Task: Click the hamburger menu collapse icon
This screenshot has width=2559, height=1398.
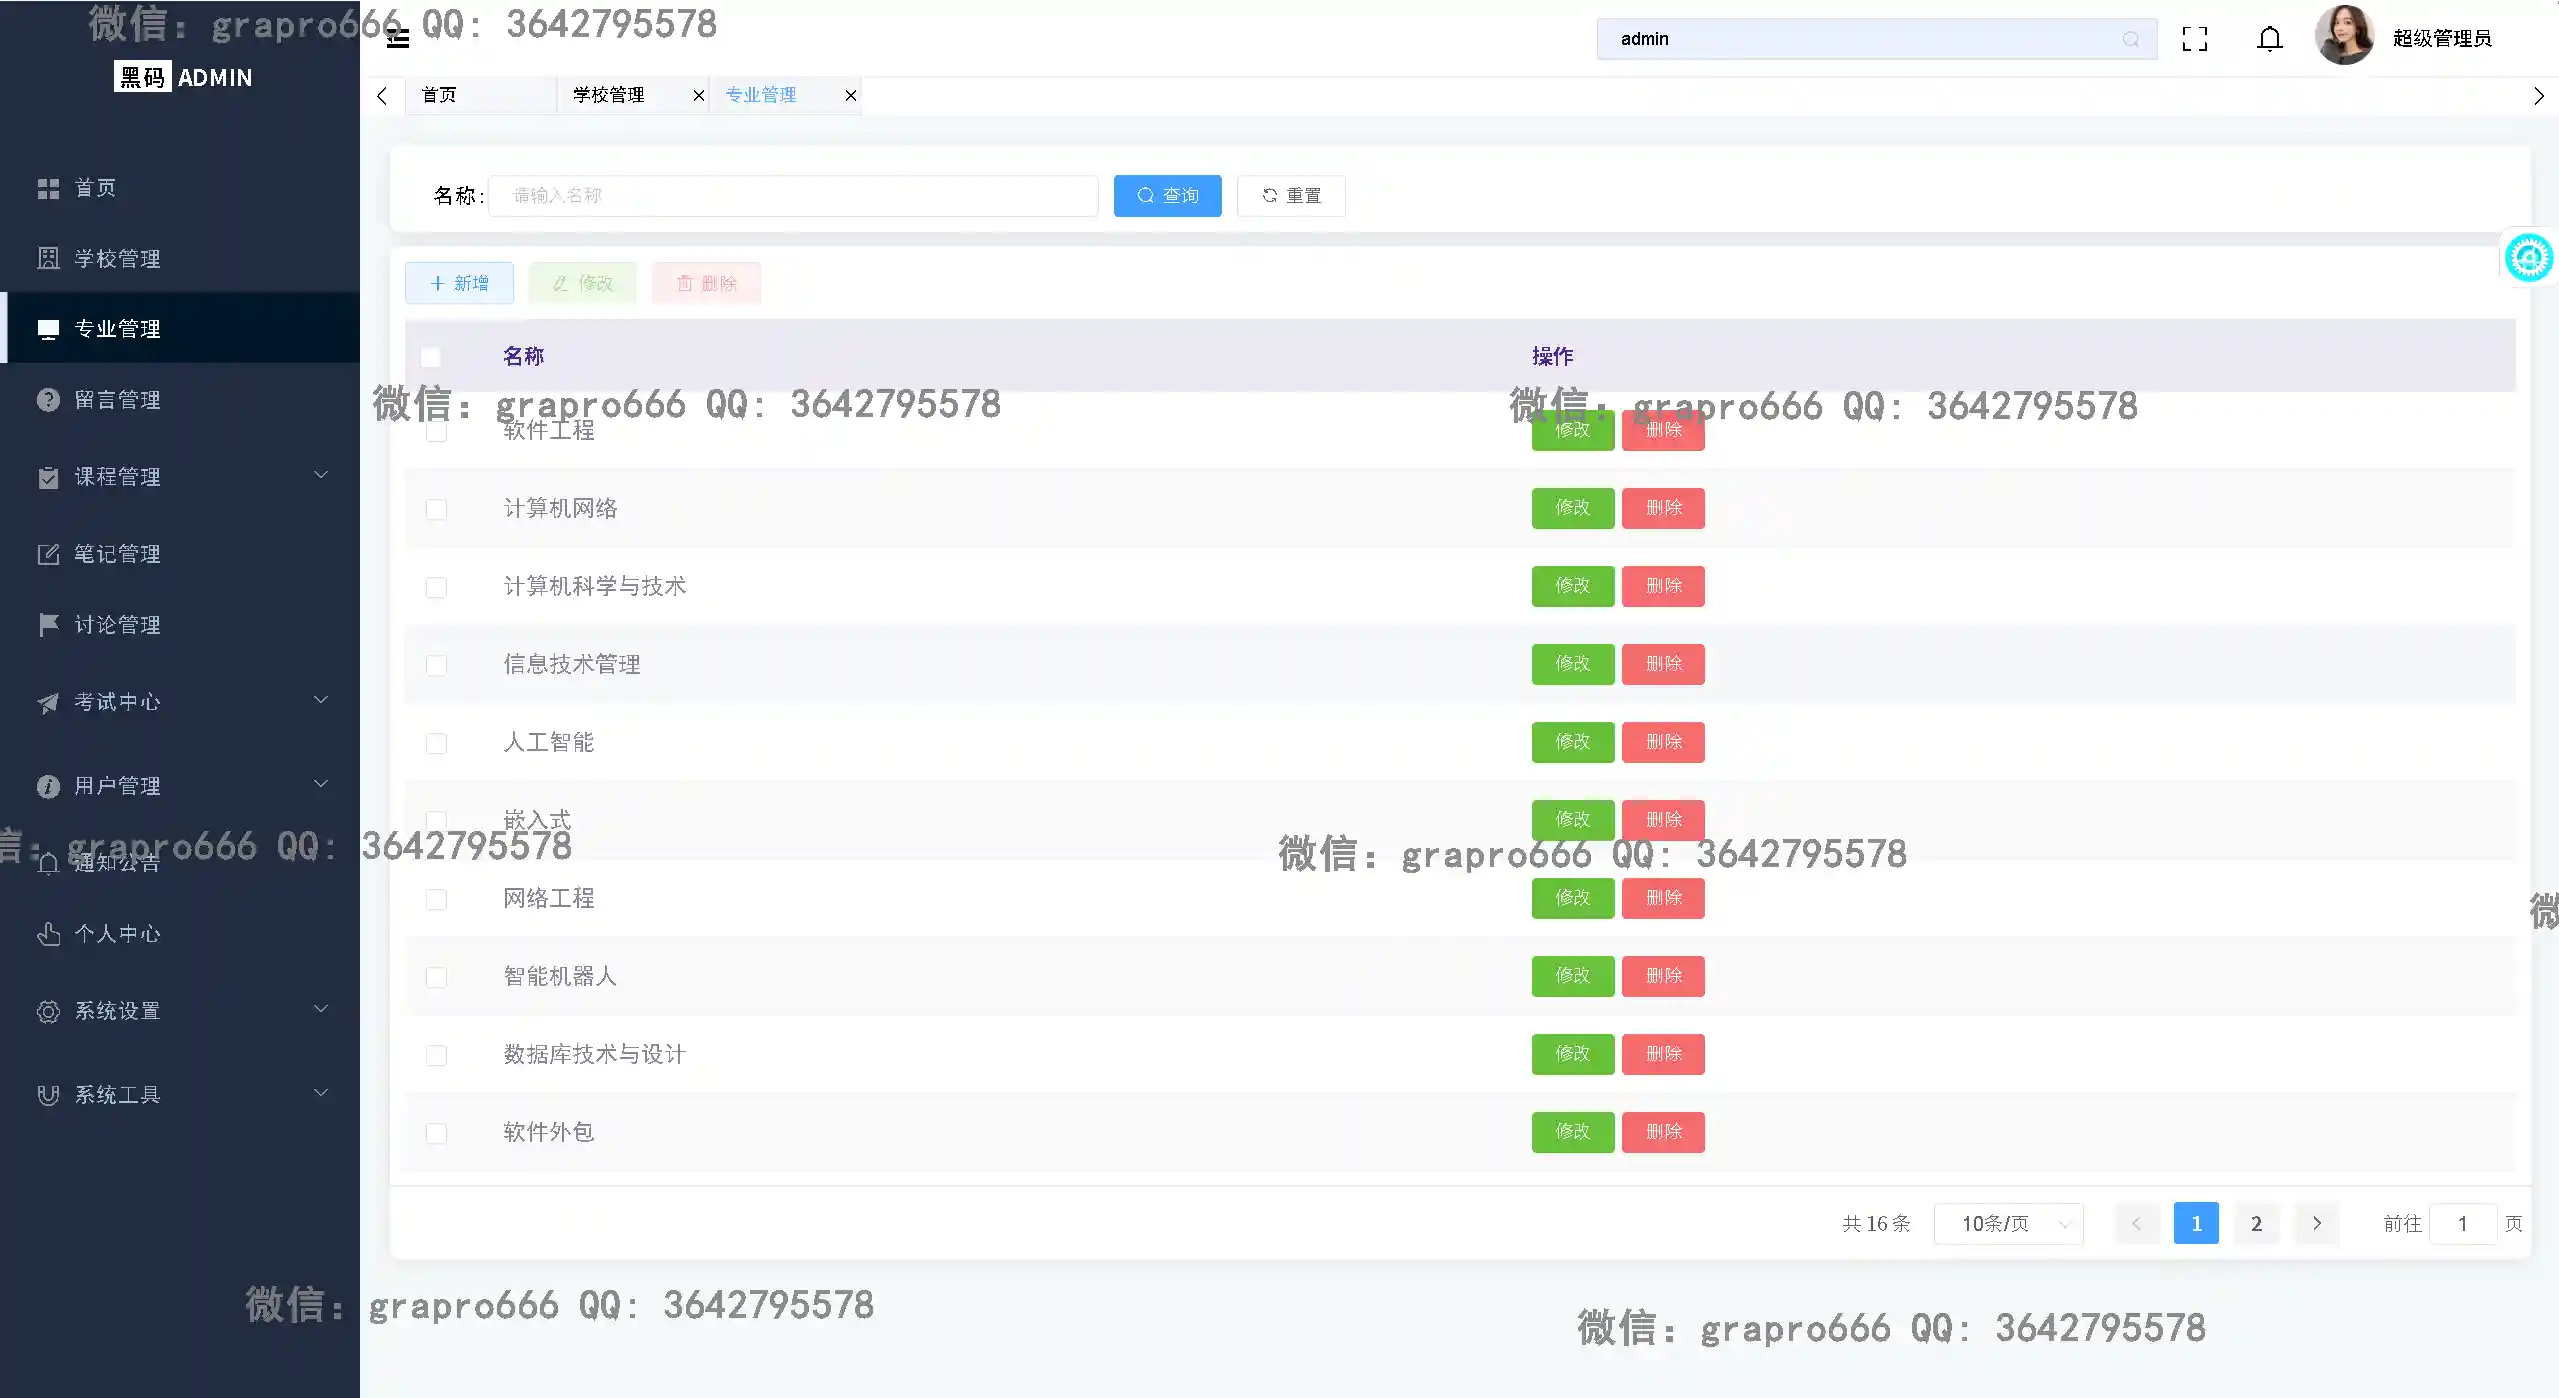Action: (x=398, y=40)
